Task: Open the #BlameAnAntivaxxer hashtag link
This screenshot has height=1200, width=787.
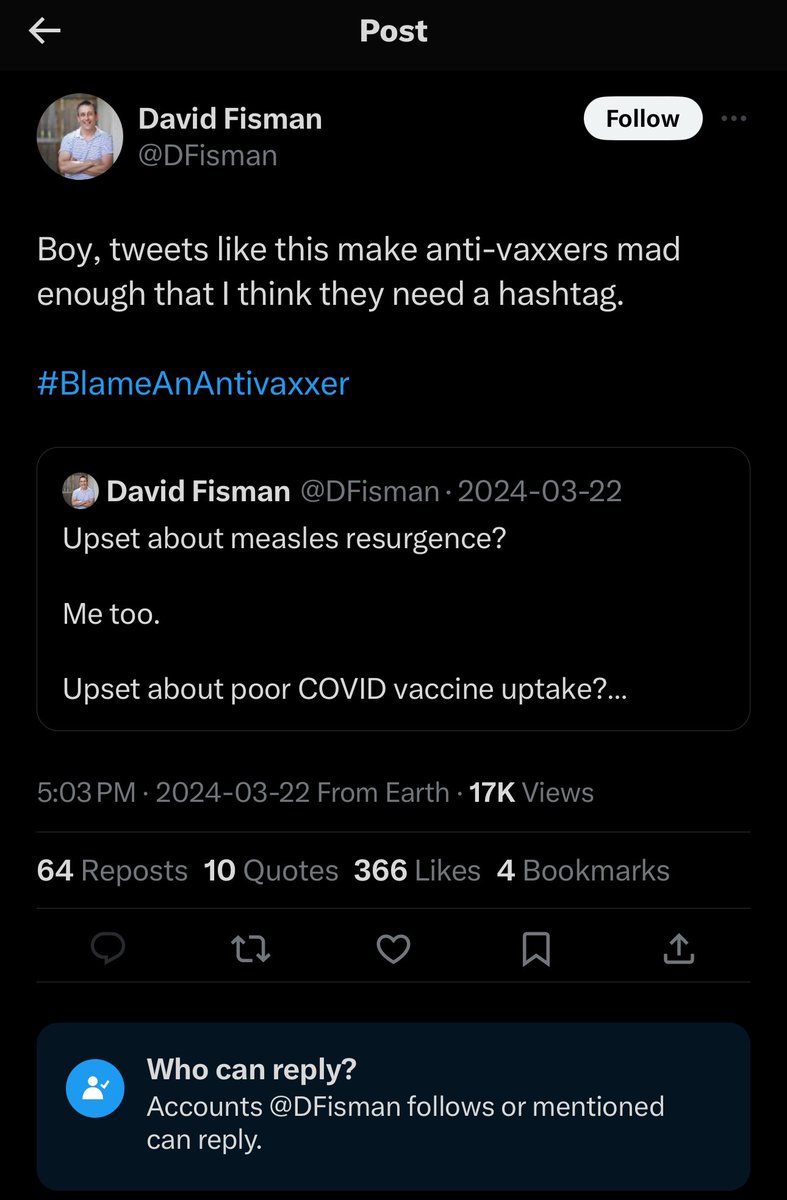Action: (193, 384)
